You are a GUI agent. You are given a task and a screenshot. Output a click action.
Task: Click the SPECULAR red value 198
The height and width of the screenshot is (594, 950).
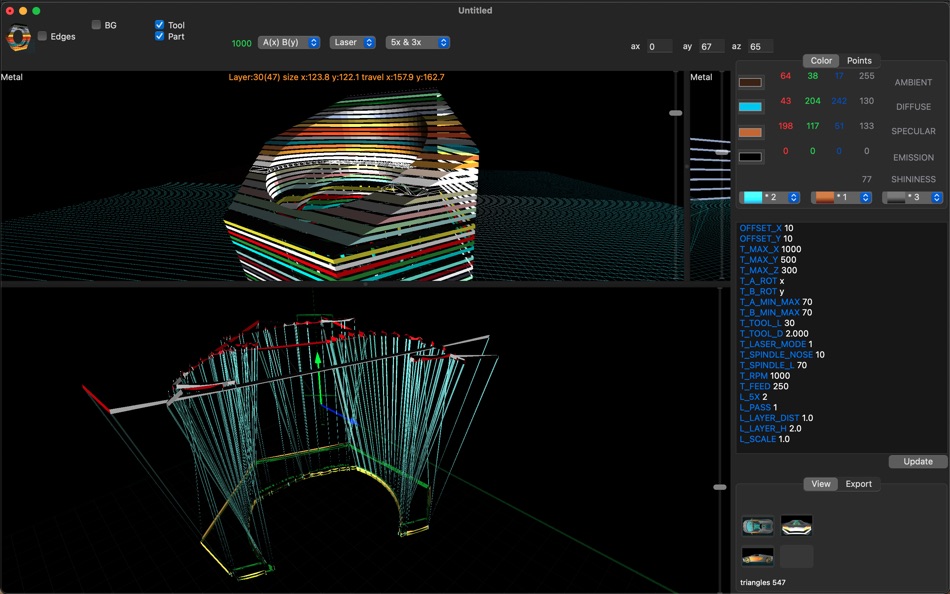point(785,126)
